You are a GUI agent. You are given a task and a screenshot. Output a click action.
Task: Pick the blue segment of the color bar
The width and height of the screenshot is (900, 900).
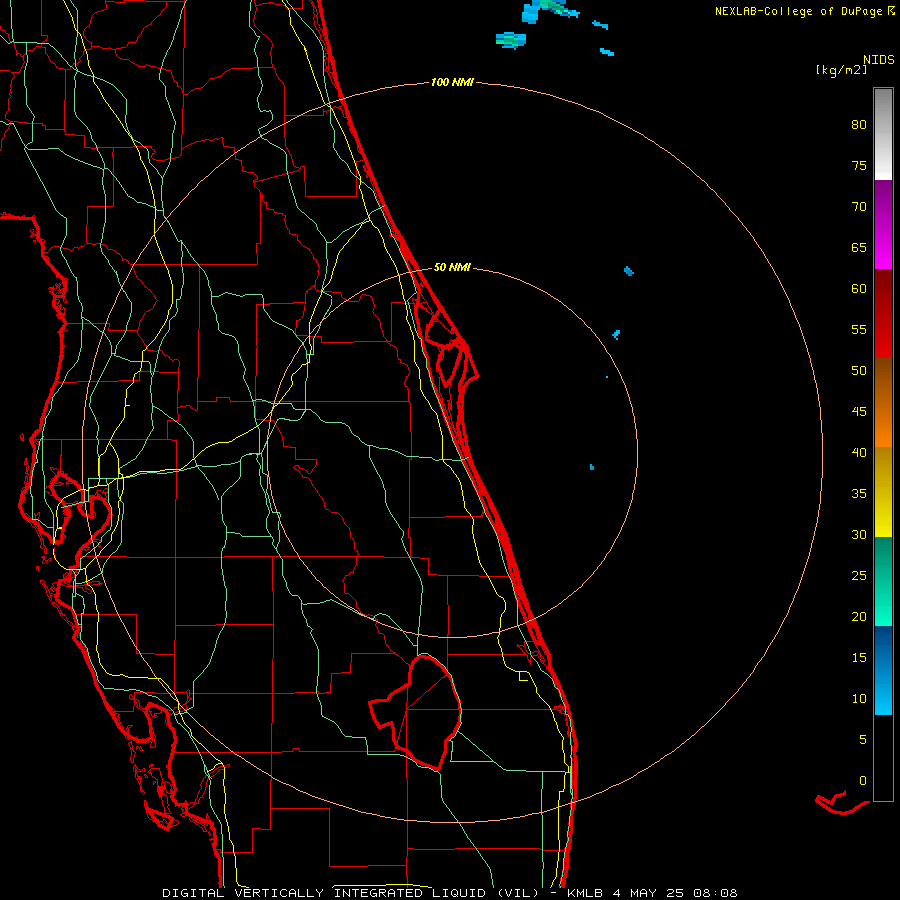(883, 670)
